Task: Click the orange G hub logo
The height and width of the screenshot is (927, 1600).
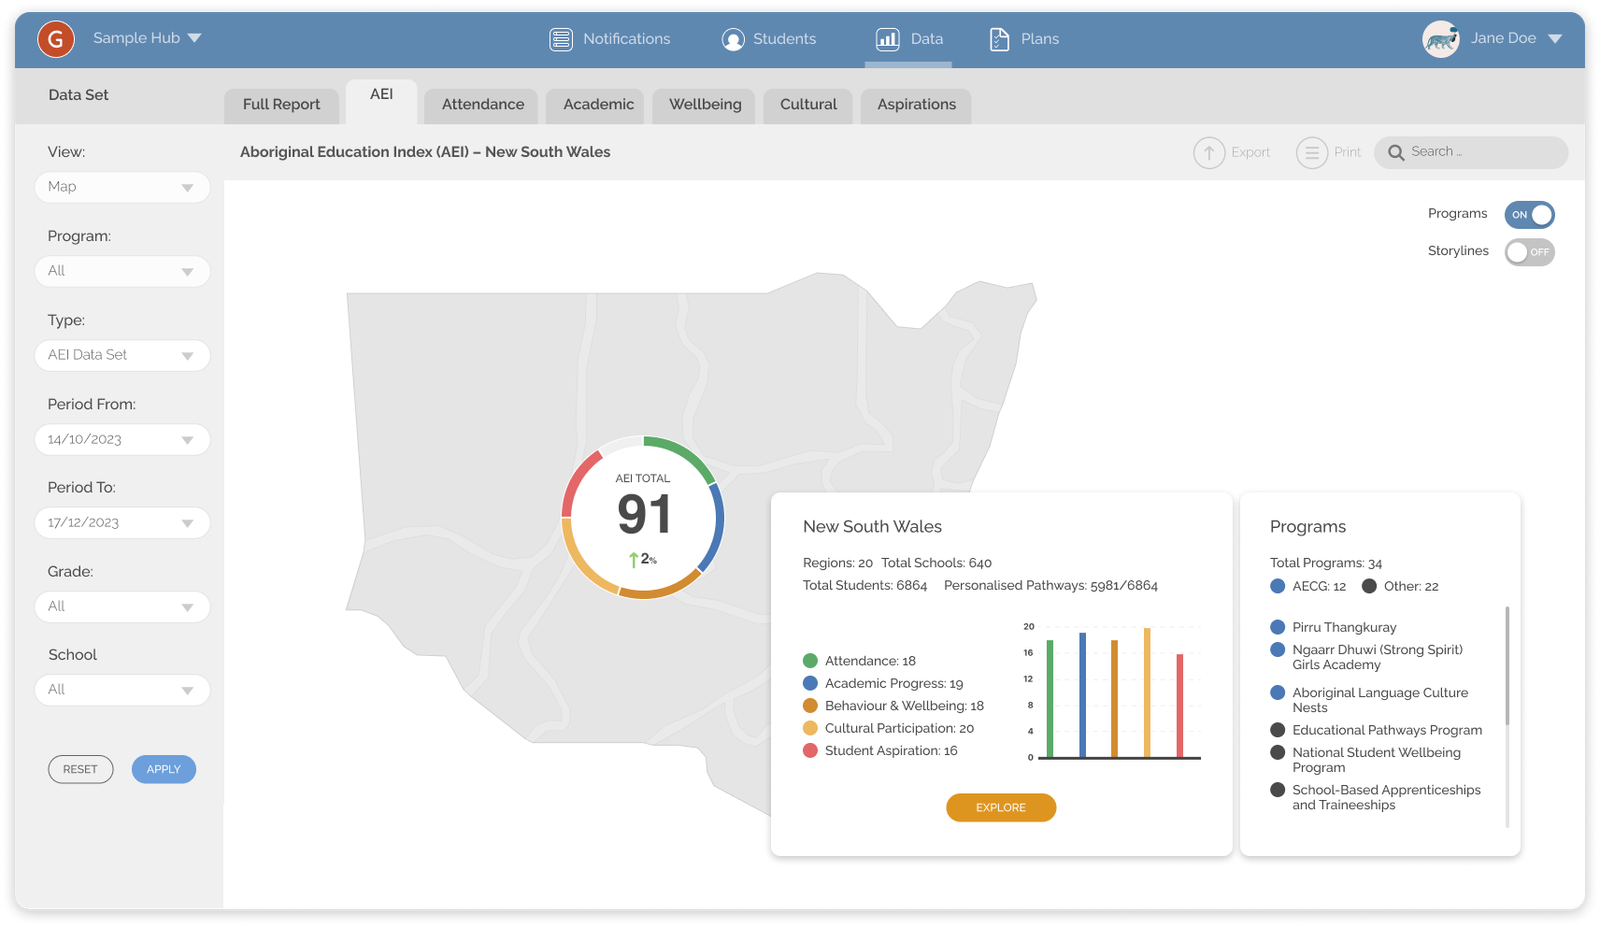Action: [x=56, y=39]
